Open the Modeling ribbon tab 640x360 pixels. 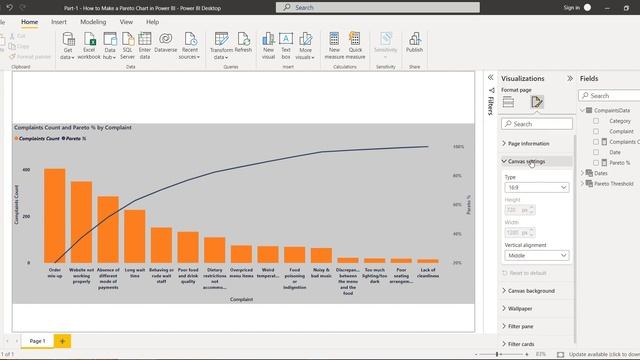(93, 22)
